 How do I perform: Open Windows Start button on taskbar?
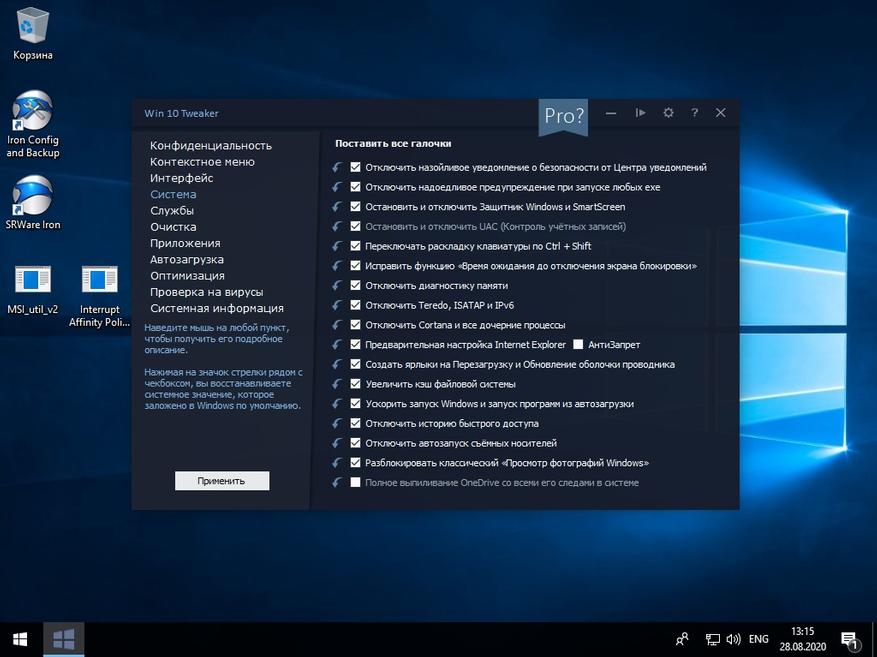pyautogui.click(x=20, y=640)
